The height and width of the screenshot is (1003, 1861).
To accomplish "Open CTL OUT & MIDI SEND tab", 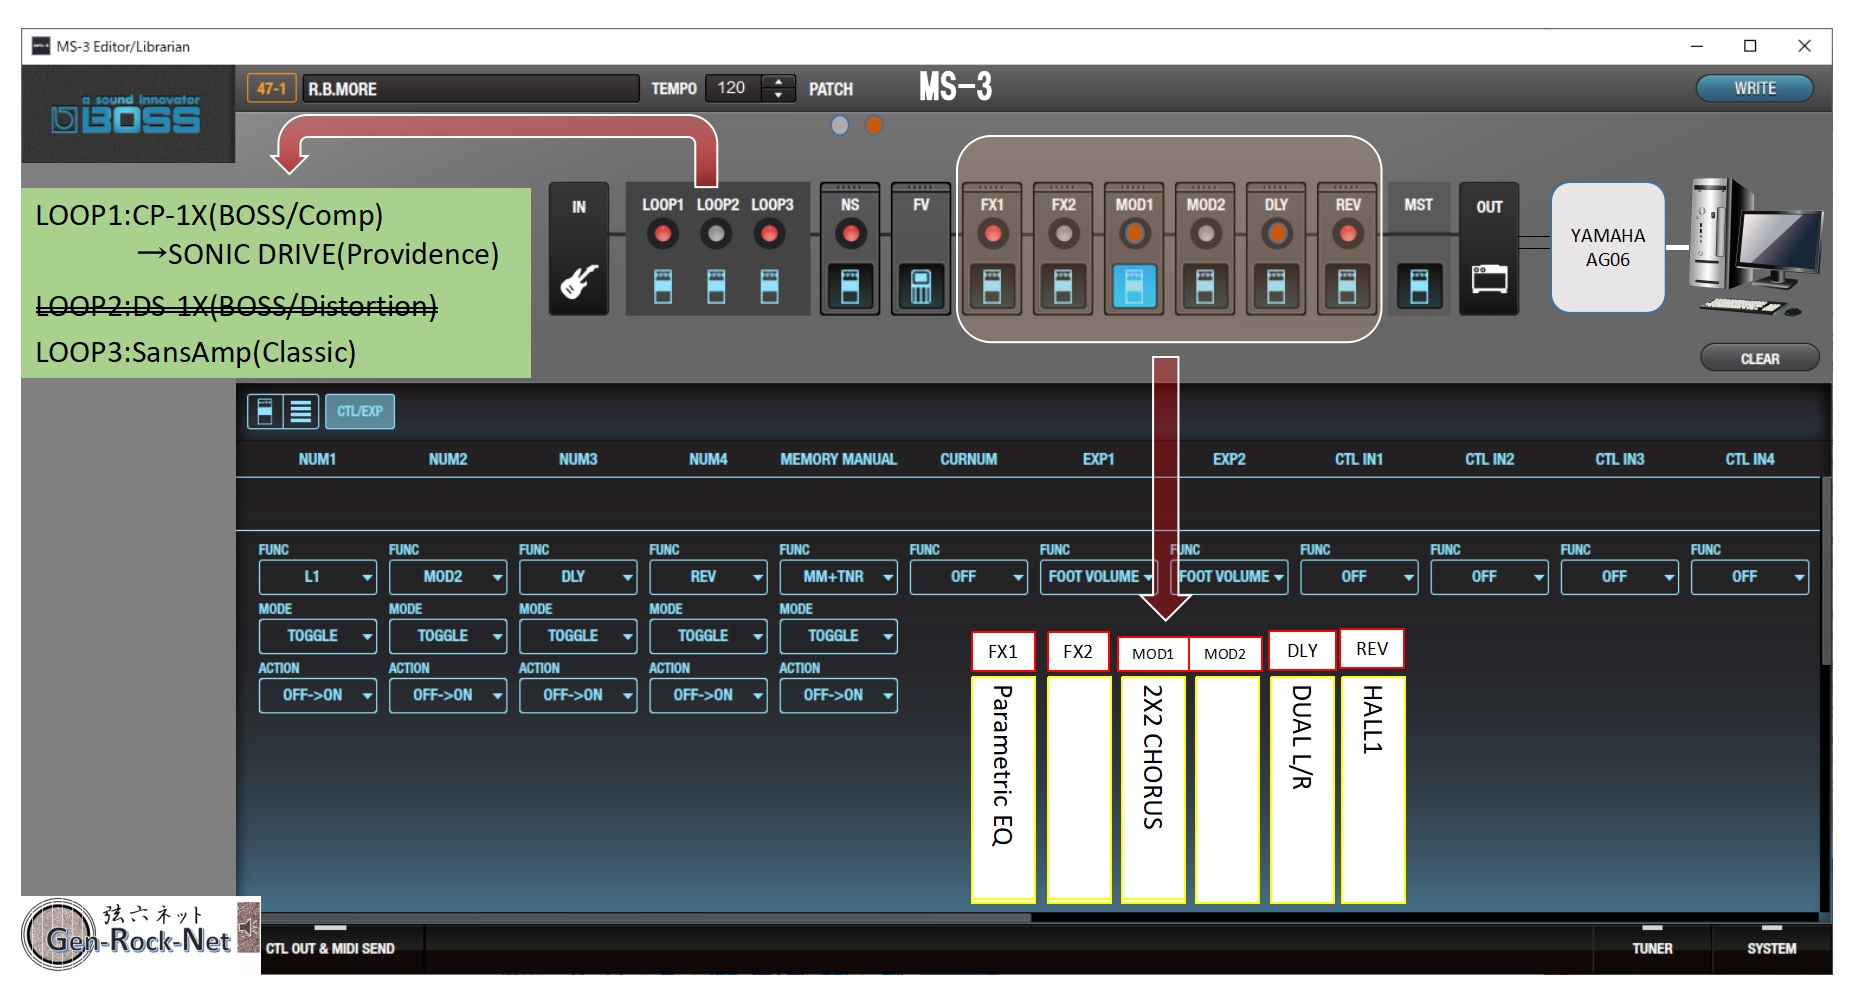I will coord(330,948).
